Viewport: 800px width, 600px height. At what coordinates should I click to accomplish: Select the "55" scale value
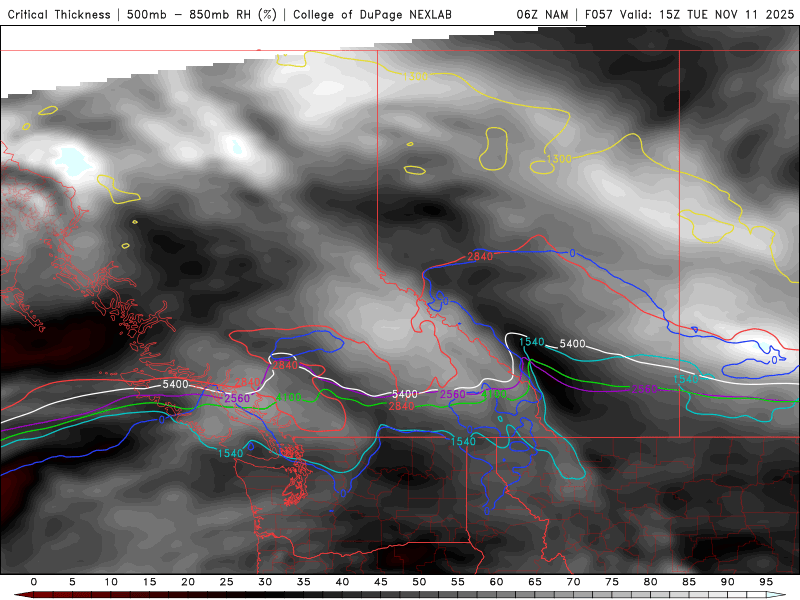click(x=458, y=582)
